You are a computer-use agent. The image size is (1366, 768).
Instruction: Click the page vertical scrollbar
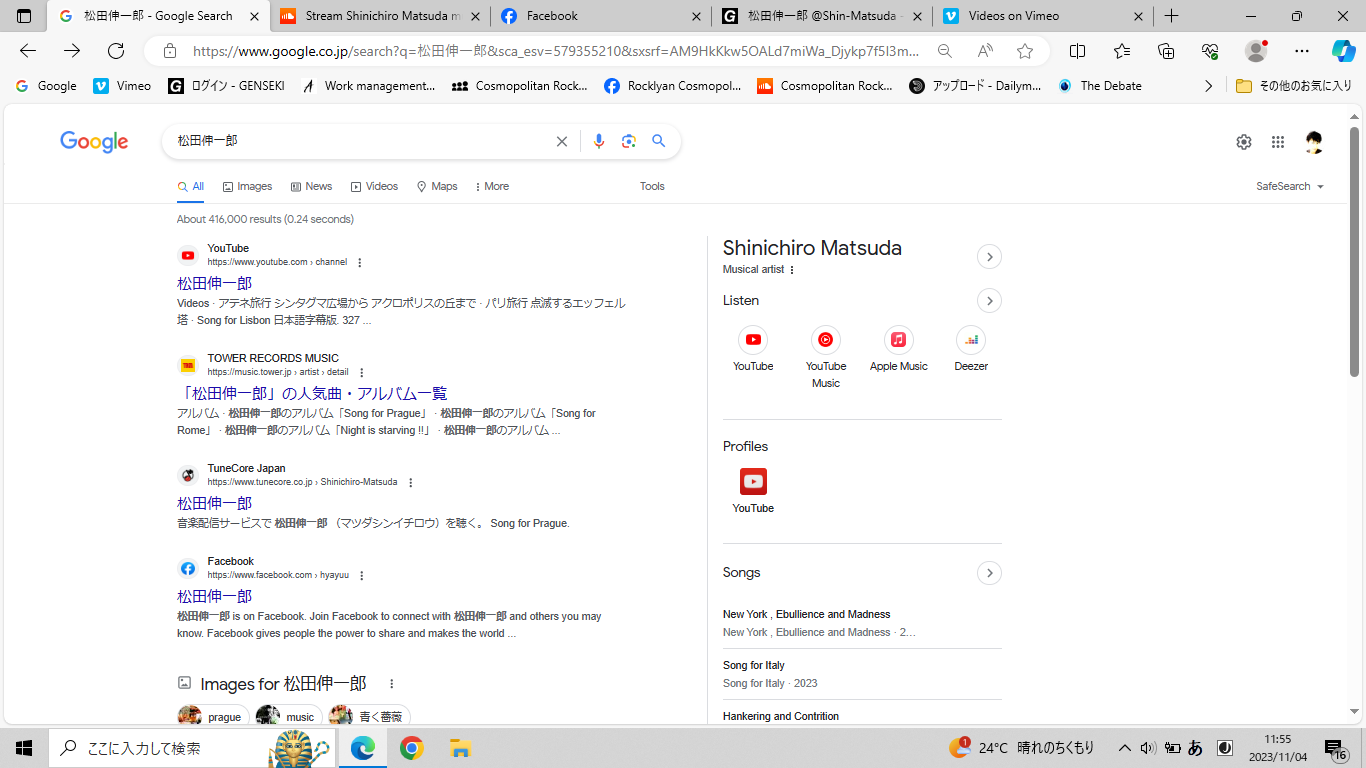[x=1355, y=250]
